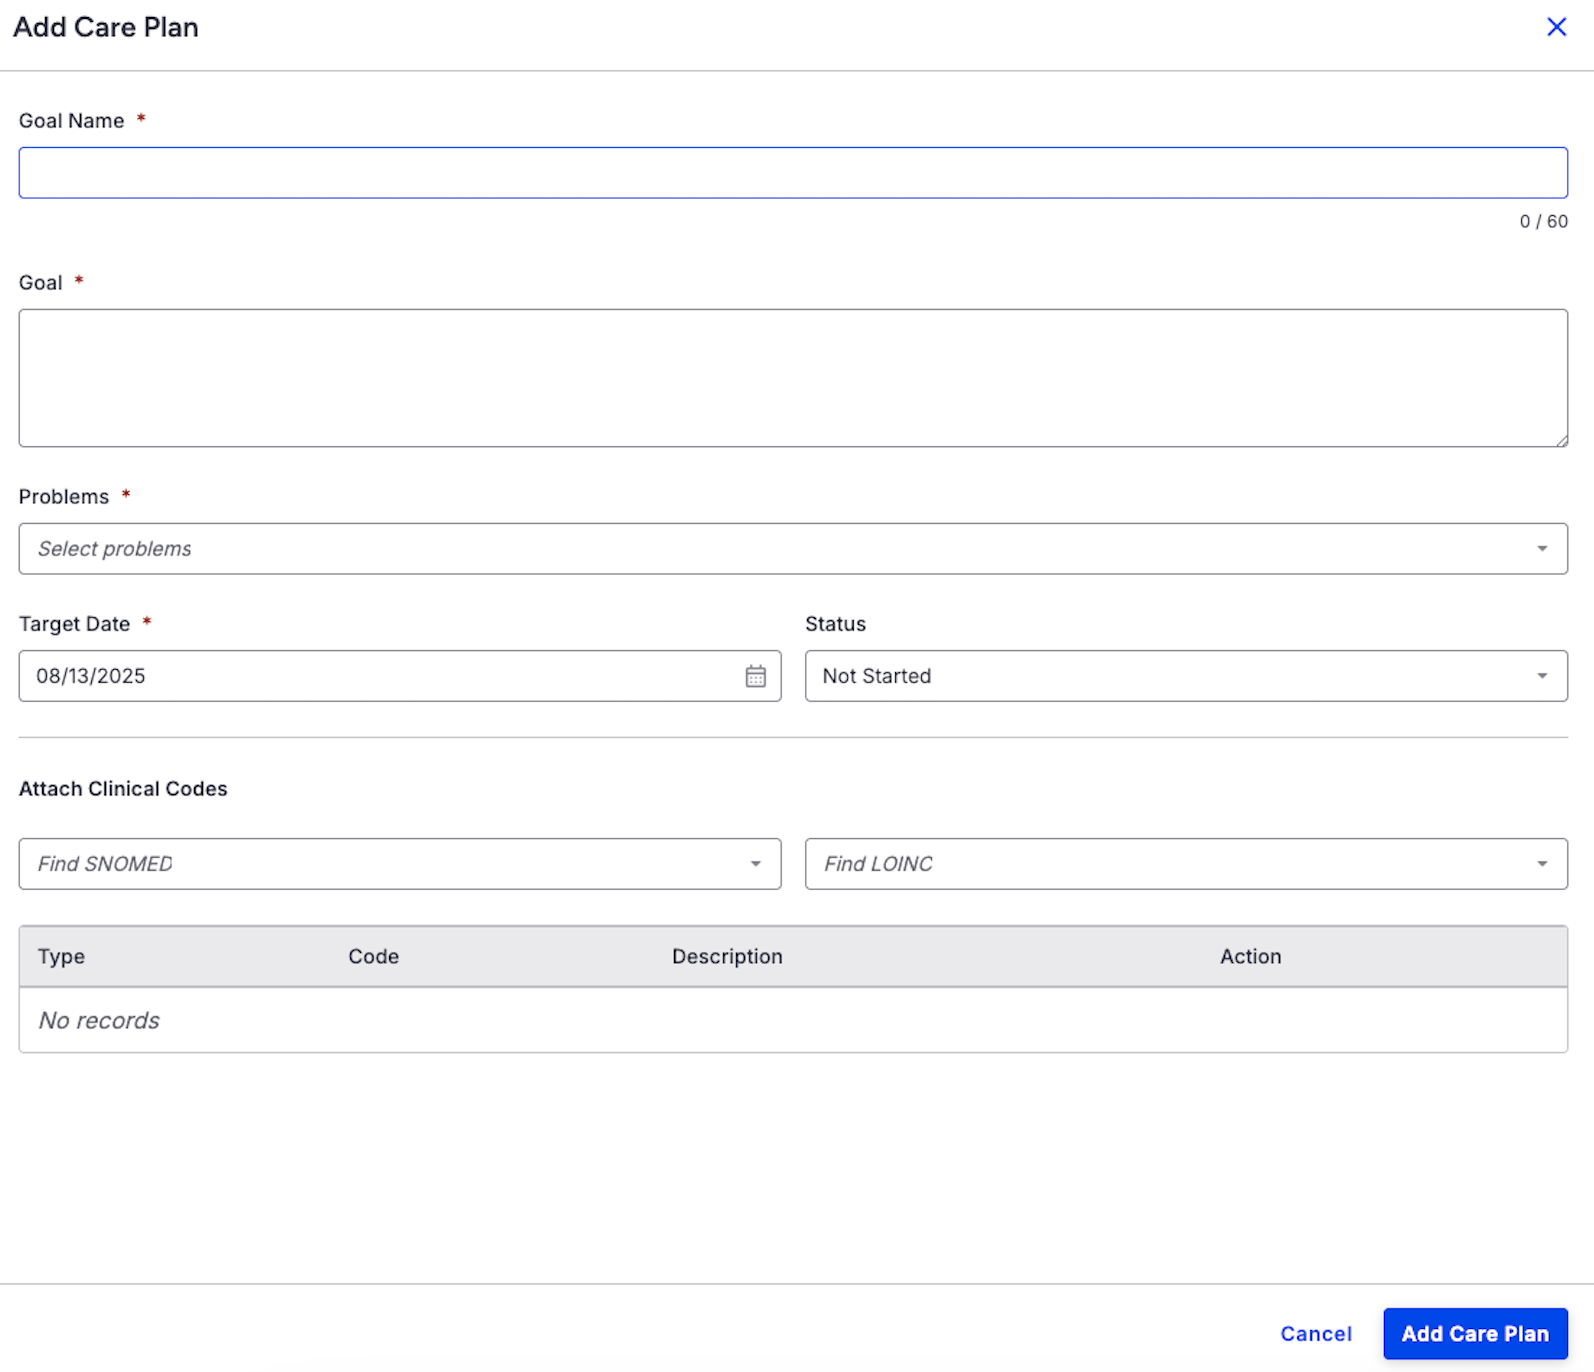Open the Find SNOMED search box

click(380, 864)
